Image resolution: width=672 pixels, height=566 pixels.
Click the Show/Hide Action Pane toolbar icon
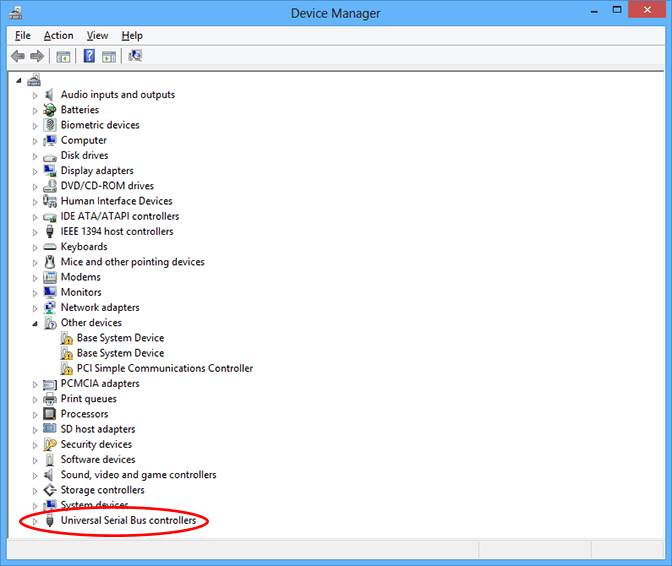tap(109, 56)
